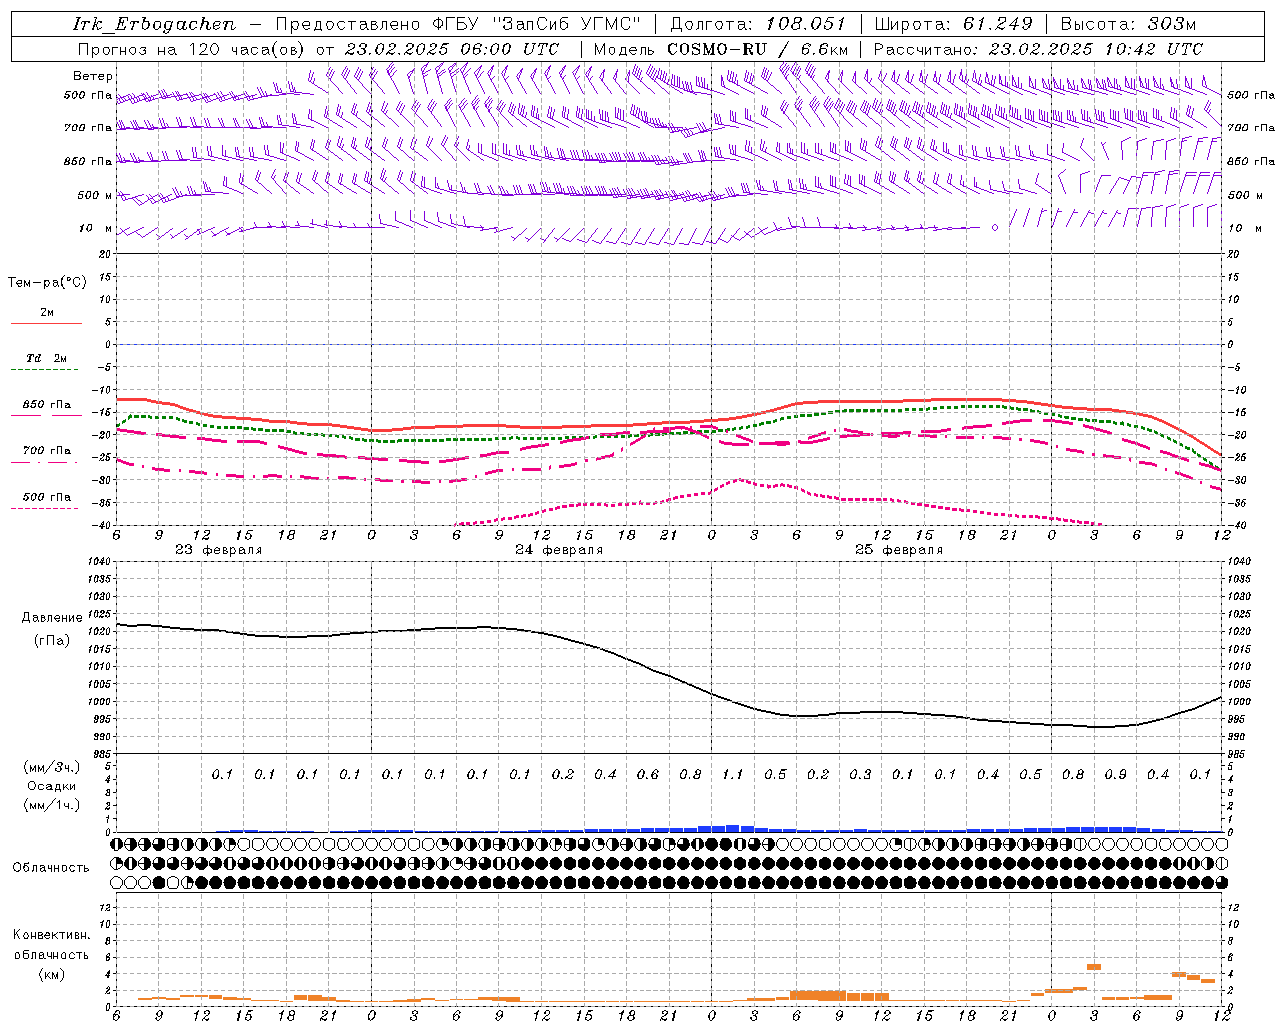The width and height of the screenshot is (1280, 1024).
Task: Click the Рассчитано: 23.02.2025 10:42 UTC timestamp
Action: click(x=1038, y=49)
